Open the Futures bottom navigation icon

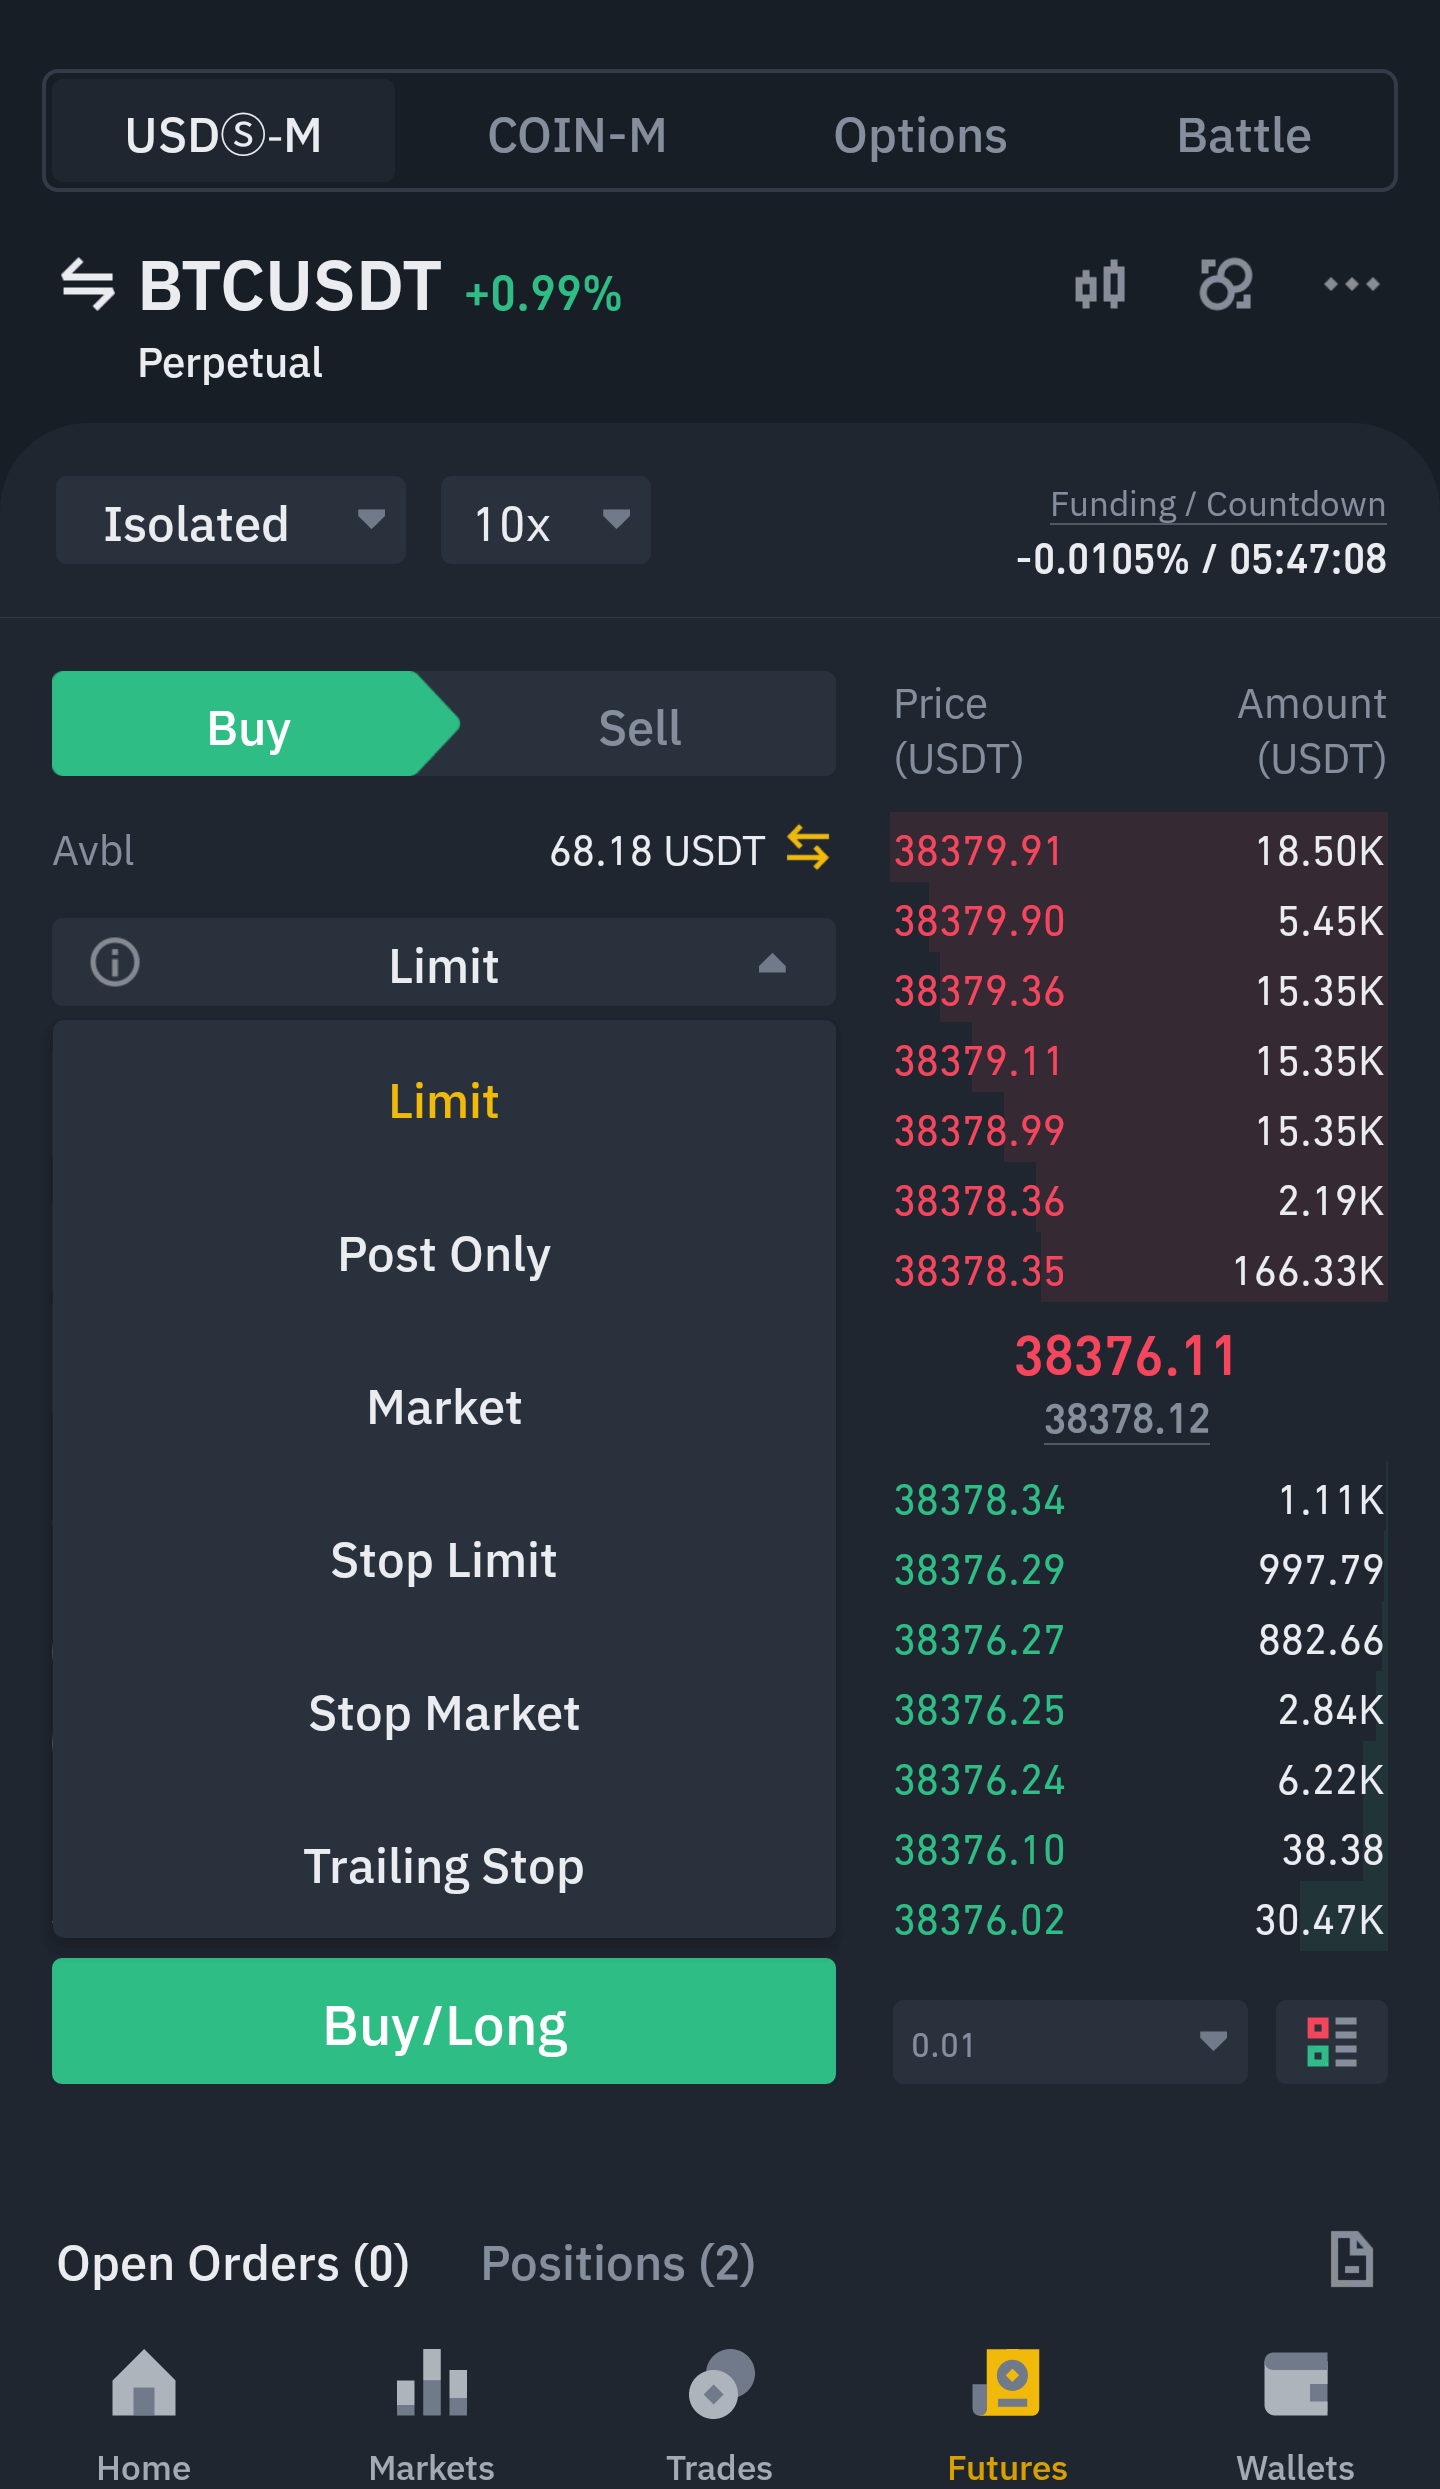[x=1007, y=2384]
